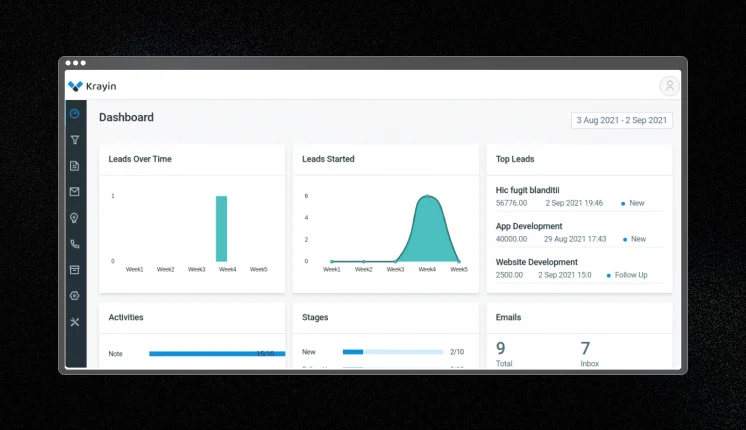Viewport: 746px width, 430px height.
Task: Open Products box icon in sidebar
Action: (x=74, y=270)
